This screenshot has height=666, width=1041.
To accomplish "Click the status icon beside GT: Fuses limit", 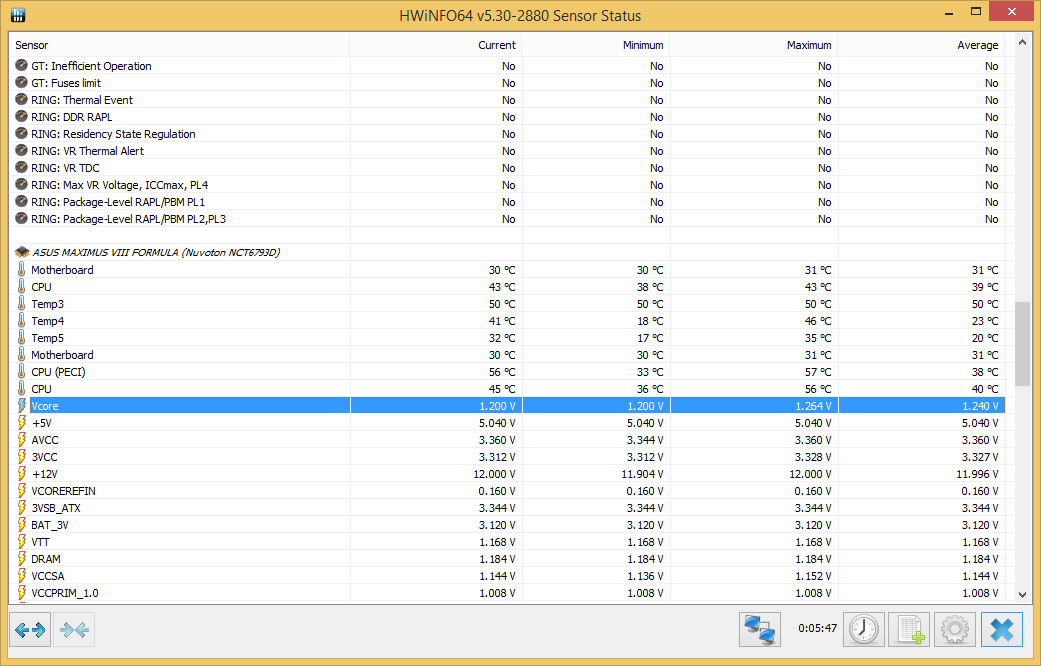I will 21,82.
